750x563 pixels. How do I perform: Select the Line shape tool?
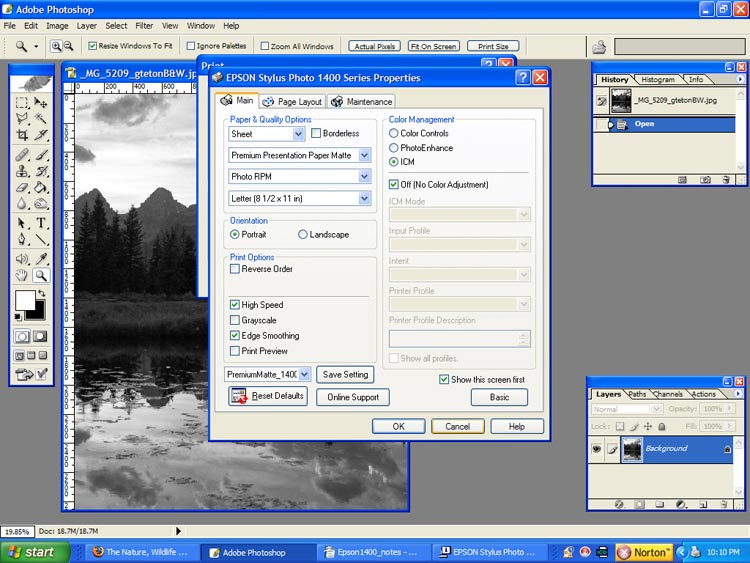pos(41,239)
